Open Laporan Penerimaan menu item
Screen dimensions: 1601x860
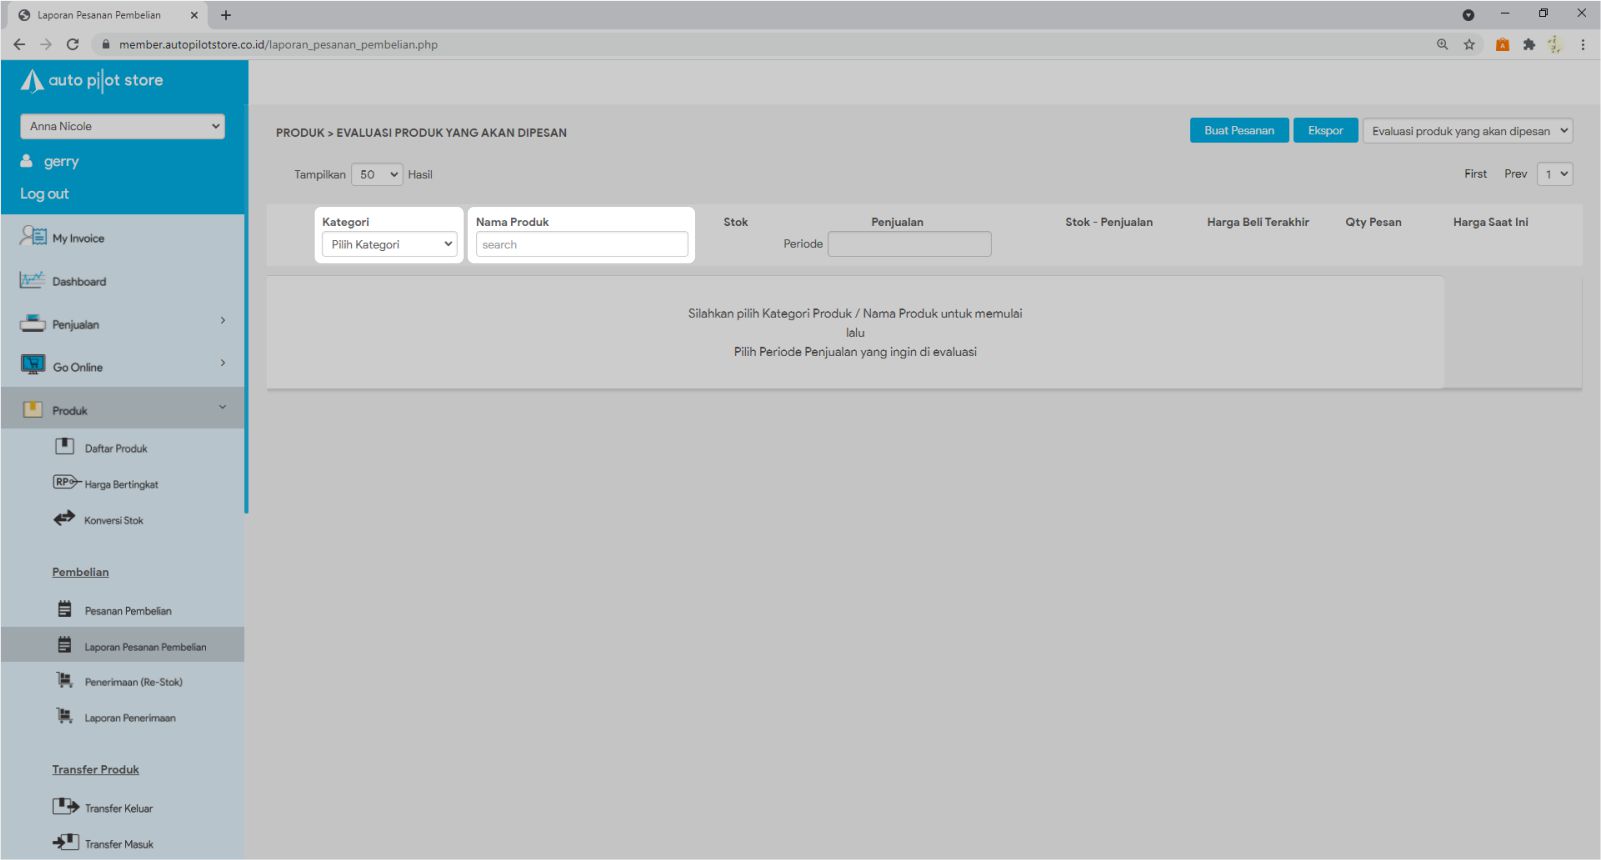tap(130, 718)
